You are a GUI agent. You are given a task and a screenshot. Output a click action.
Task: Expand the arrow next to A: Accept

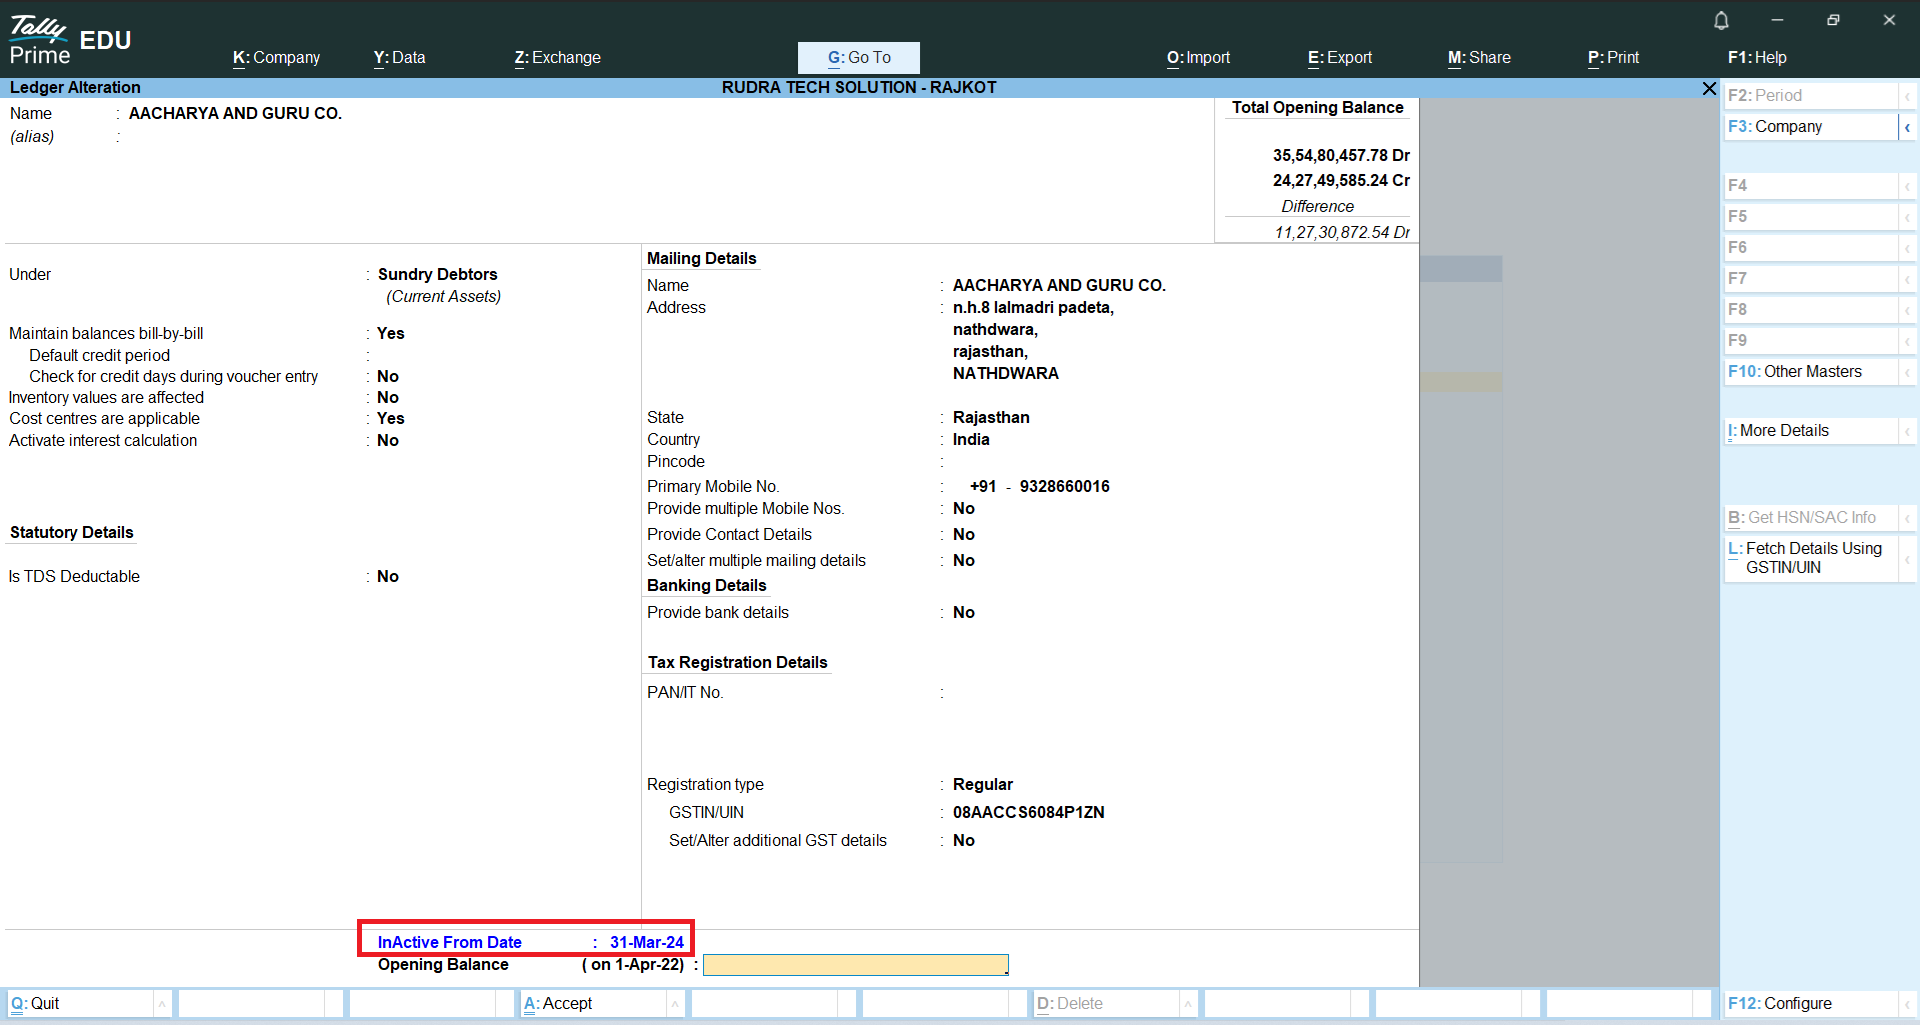tap(675, 1004)
